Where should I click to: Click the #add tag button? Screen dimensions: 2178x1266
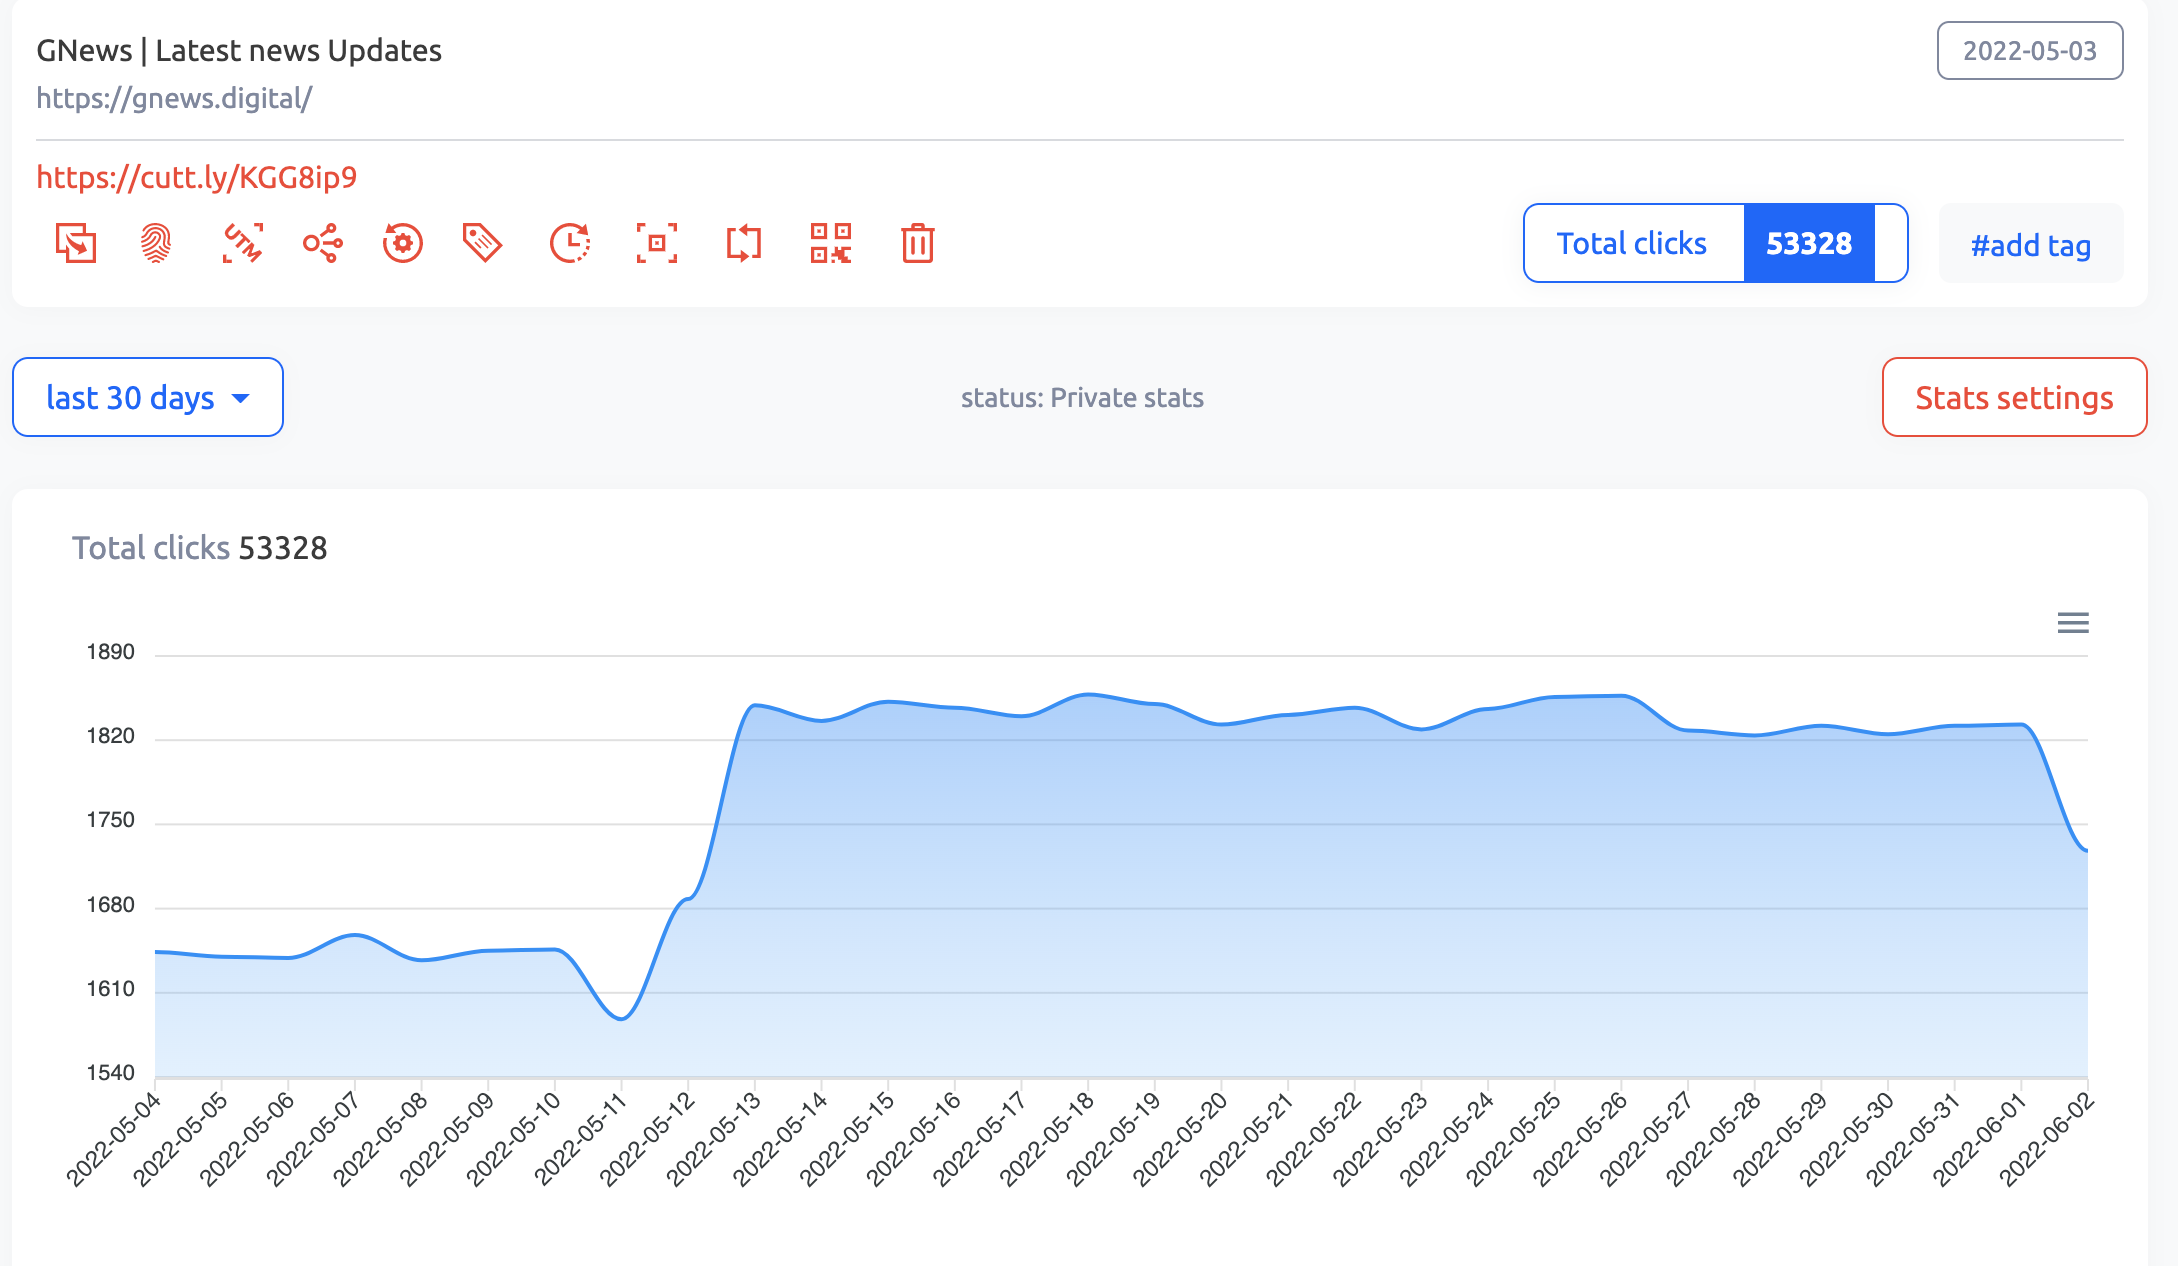[x=2030, y=244]
